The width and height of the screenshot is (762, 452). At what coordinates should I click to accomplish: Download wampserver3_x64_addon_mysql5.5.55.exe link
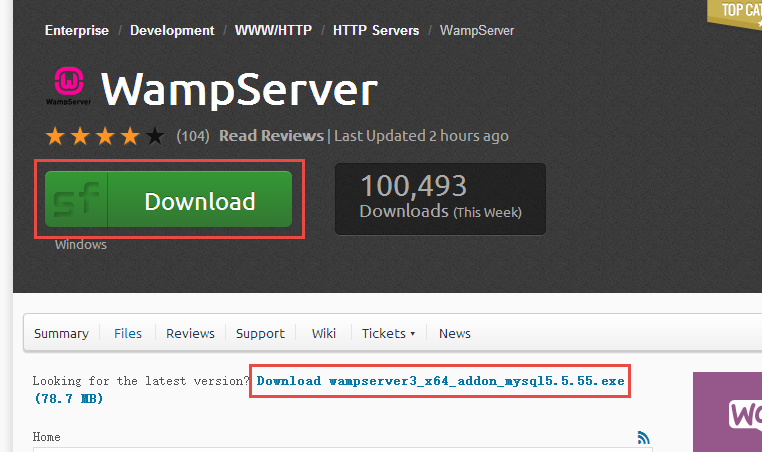pyautogui.click(x=440, y=381)
